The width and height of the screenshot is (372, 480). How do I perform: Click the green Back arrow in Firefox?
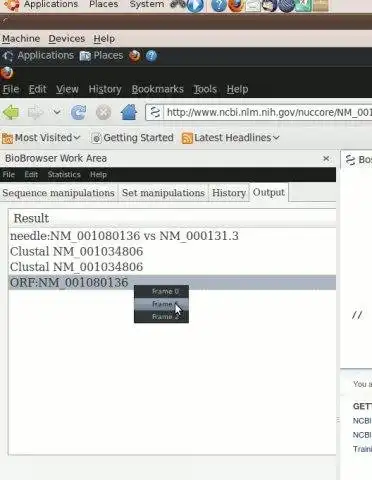(x=11, y=113)
